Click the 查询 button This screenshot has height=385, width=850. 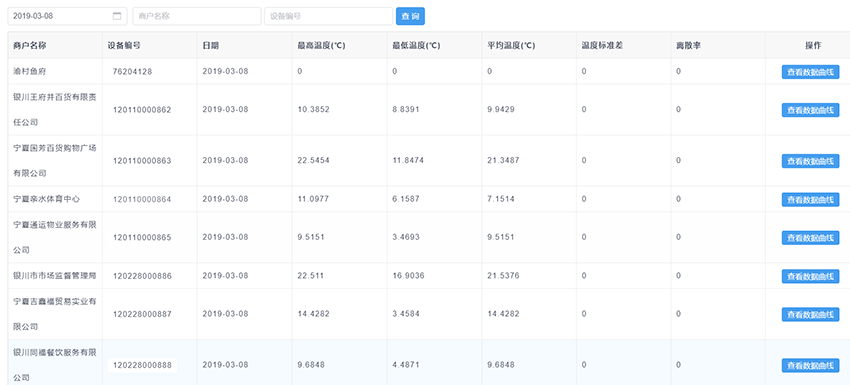410,16
